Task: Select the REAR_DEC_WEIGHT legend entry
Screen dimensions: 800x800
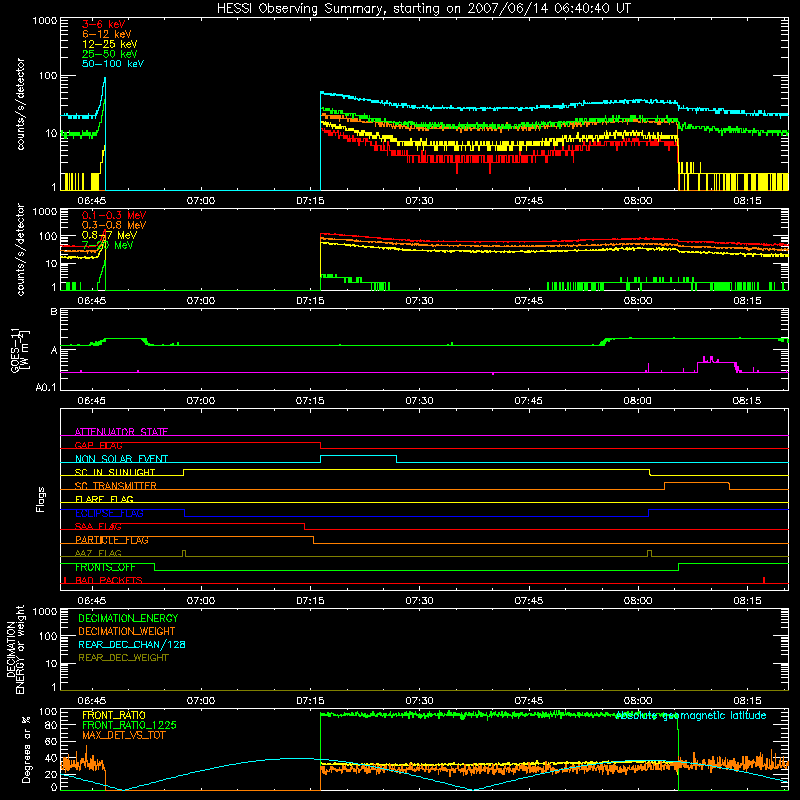Action: (x=123, y=658)
